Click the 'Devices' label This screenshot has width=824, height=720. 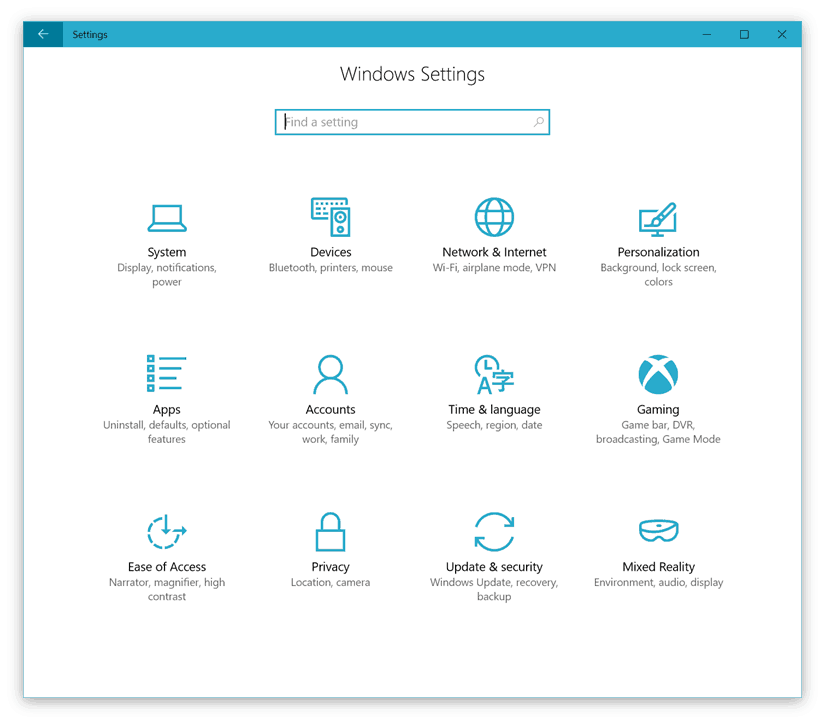click(x=331, y=252)
